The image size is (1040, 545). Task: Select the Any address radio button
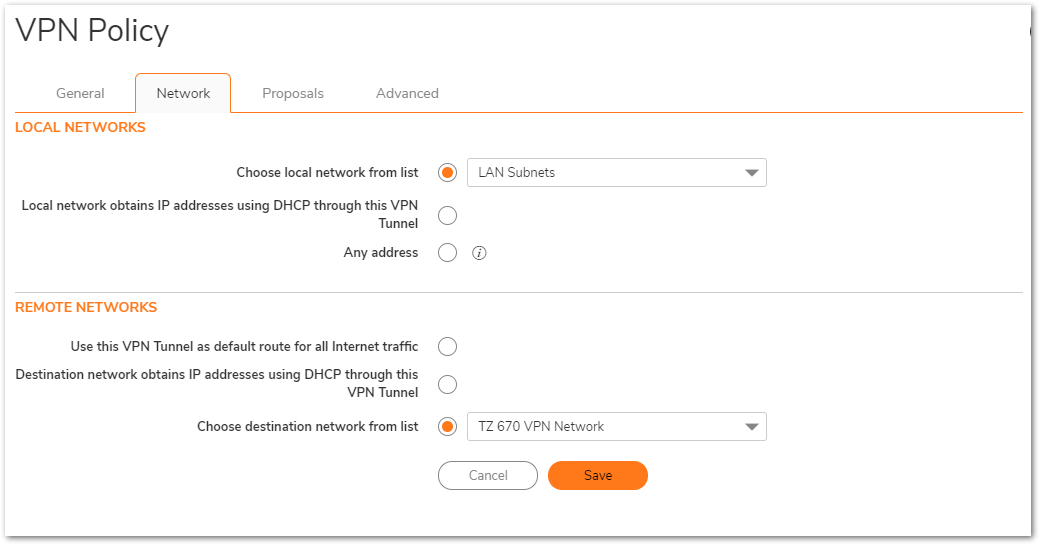(x=448, y=253)
